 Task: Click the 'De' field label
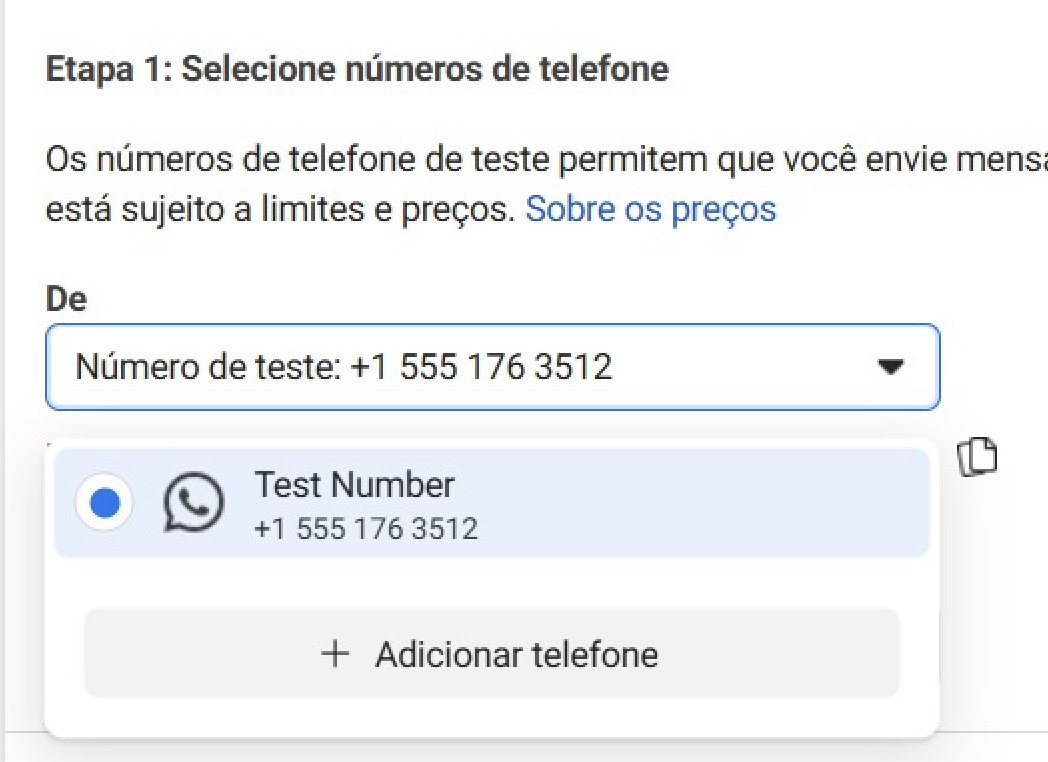click(x=66, y=299)
